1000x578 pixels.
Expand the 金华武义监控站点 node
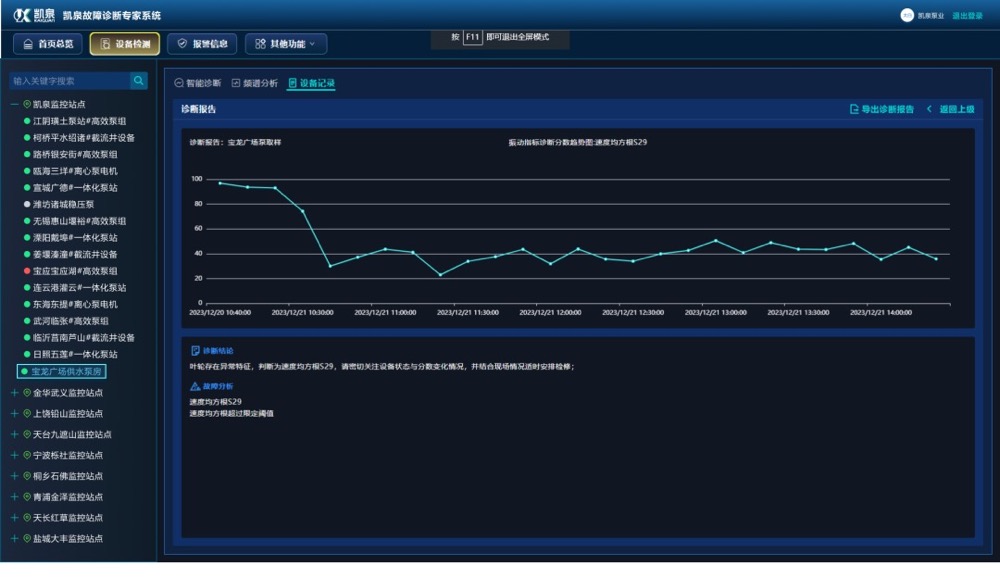pyautogui.click(x=14, y=393)
